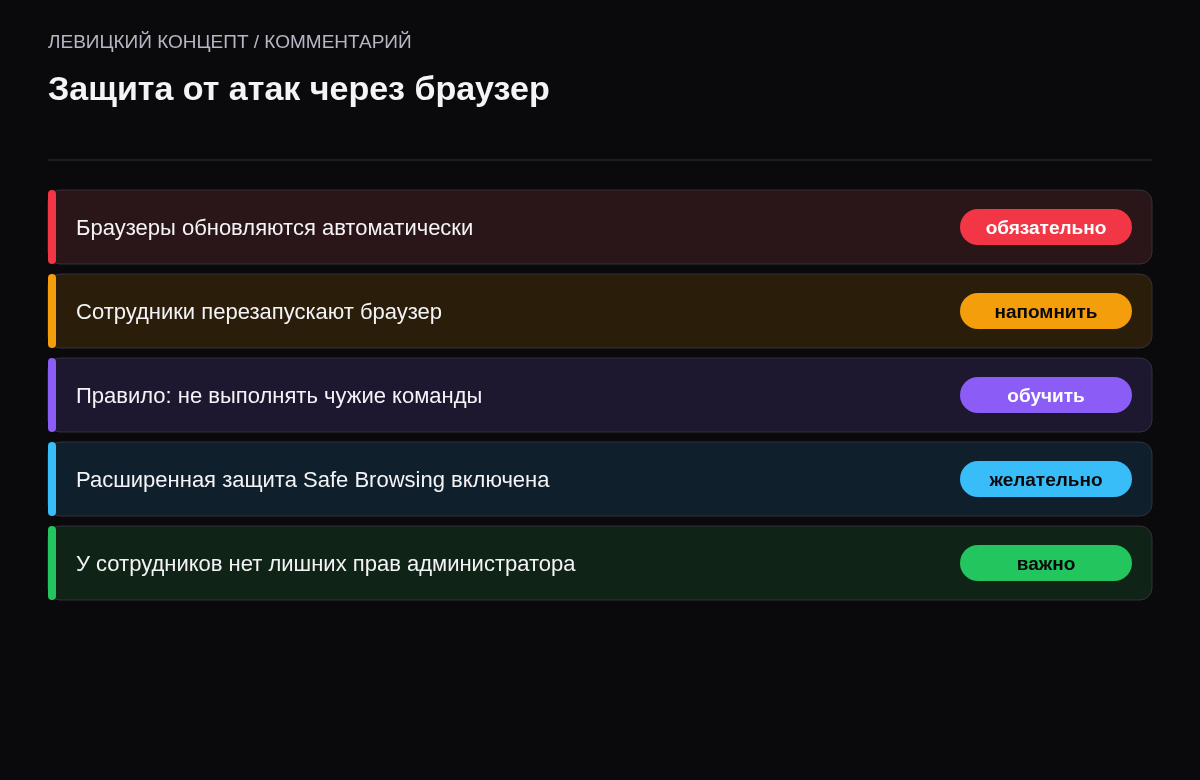Select 'Браузеры обновляются автоматически' text
Viewport: 1200px width, 780px height.
[274, 228]
